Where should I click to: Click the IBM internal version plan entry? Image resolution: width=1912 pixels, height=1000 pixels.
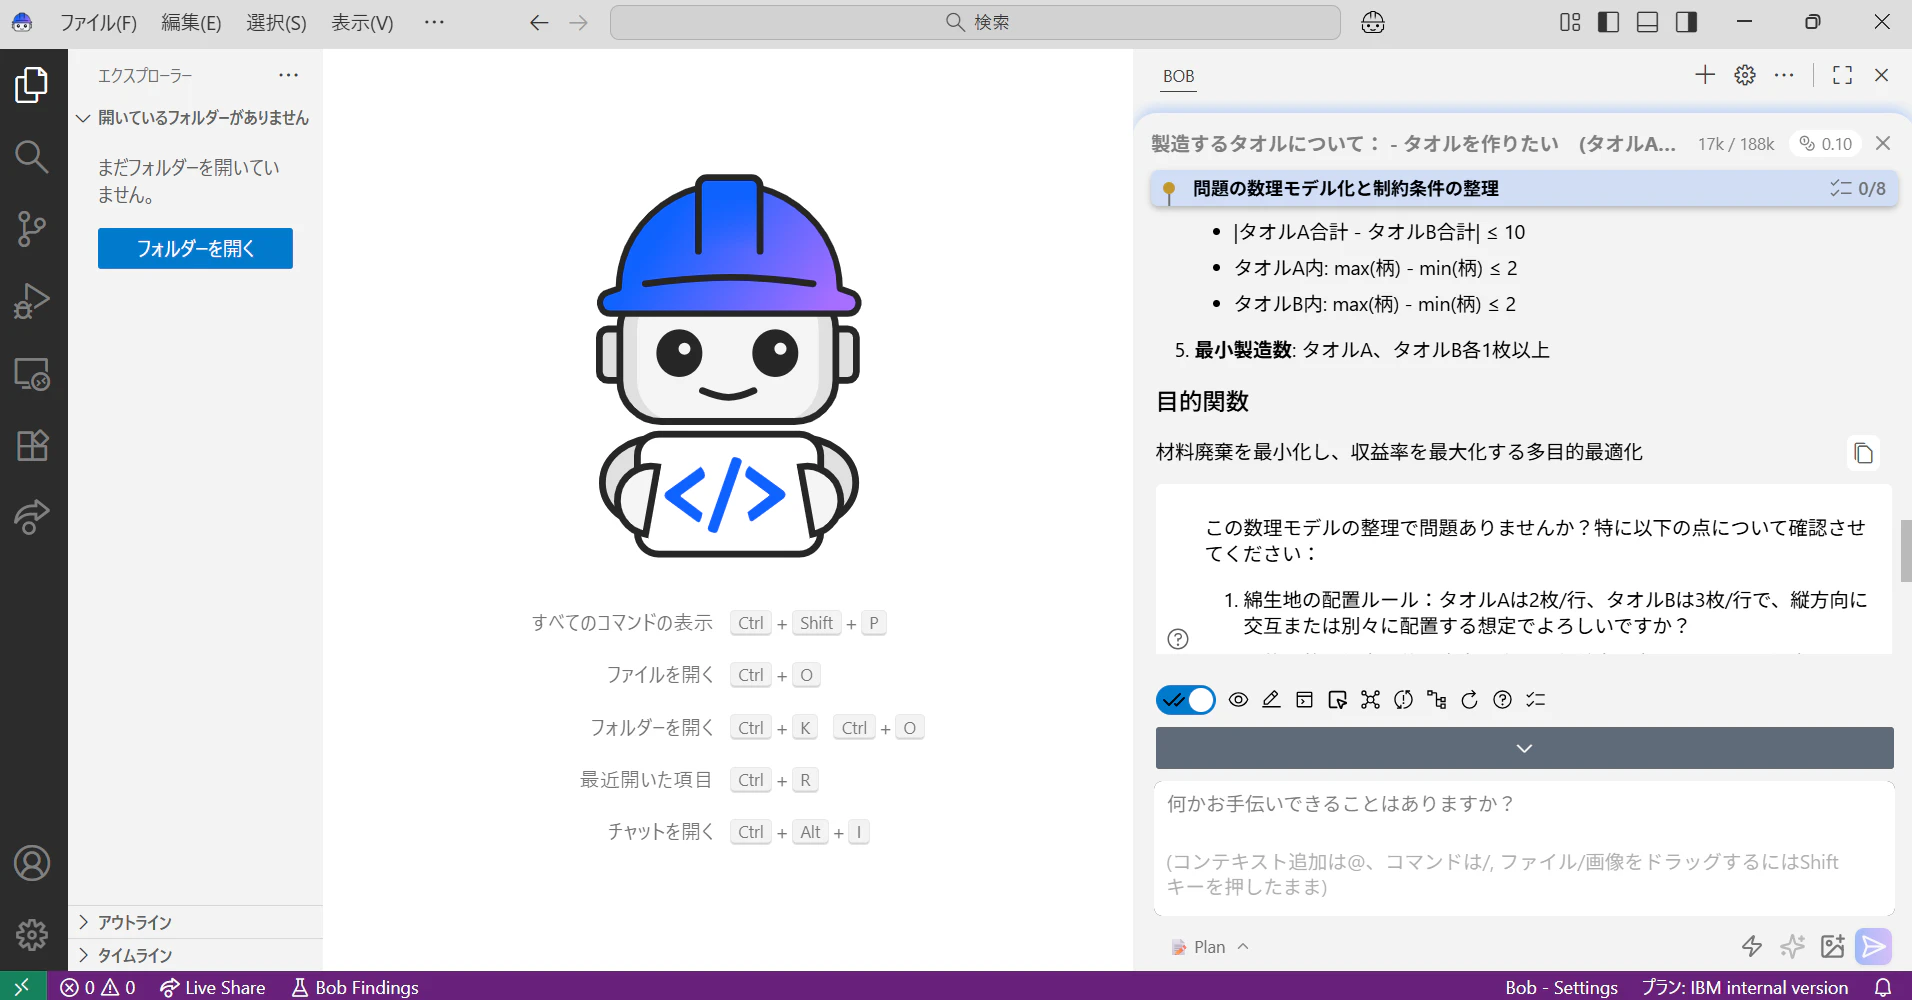tap(1745, 987)
